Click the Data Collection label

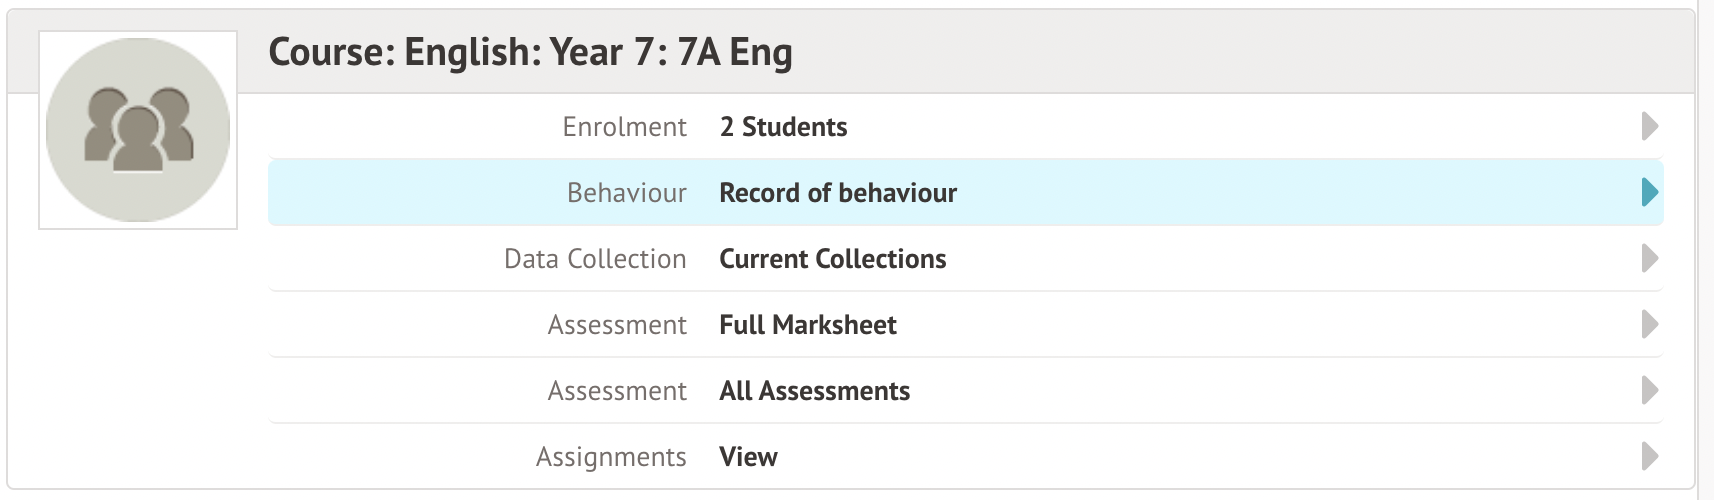[595, 259]
